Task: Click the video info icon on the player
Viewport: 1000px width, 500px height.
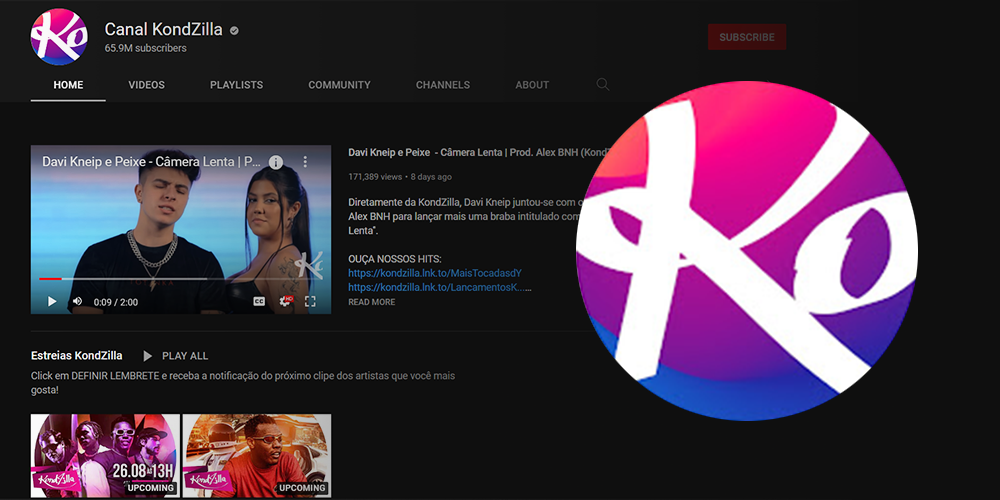Action: (x=276, y=162)
